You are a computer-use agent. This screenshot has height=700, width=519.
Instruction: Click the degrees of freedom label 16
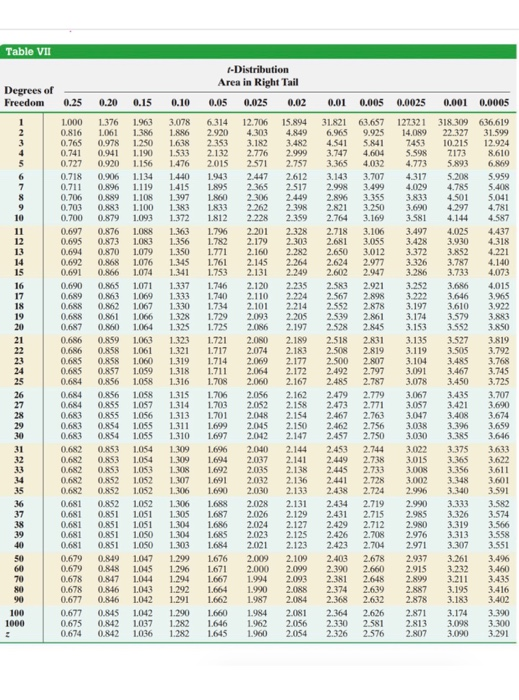click(x=19, y=286)
